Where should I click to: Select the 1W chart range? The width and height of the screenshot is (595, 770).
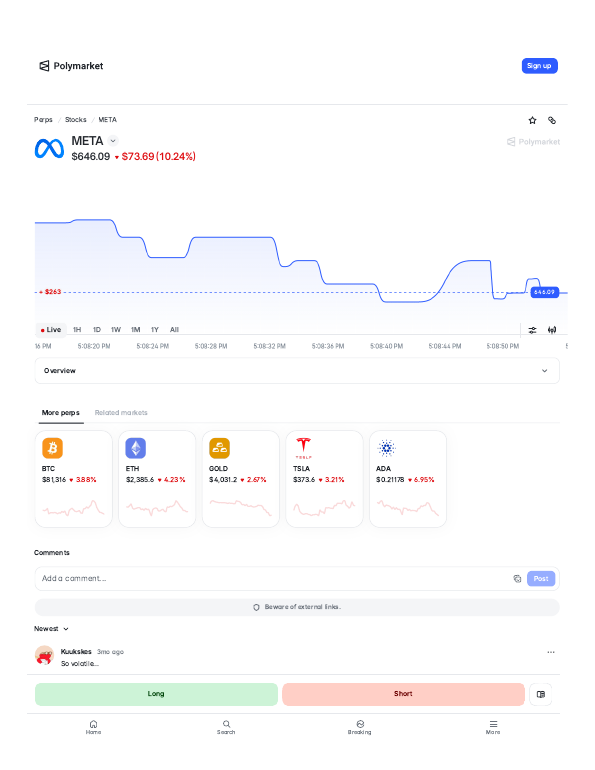pyautogui.click(x=116, y=330)
